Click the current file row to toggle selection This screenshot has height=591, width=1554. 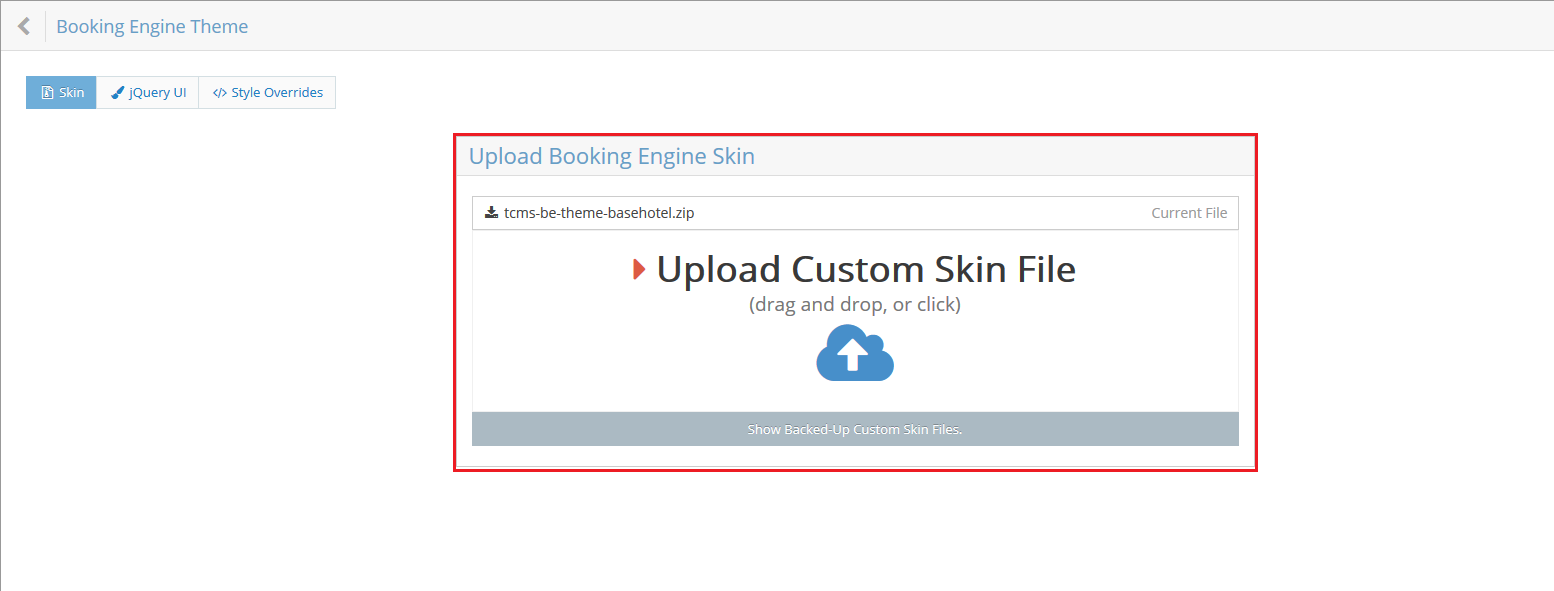(x=854, y=212)
